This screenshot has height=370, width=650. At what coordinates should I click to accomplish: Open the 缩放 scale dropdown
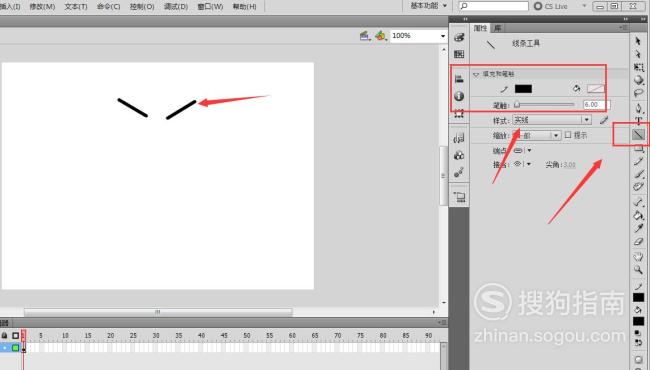pyautogui.click(x=536, y=135)
